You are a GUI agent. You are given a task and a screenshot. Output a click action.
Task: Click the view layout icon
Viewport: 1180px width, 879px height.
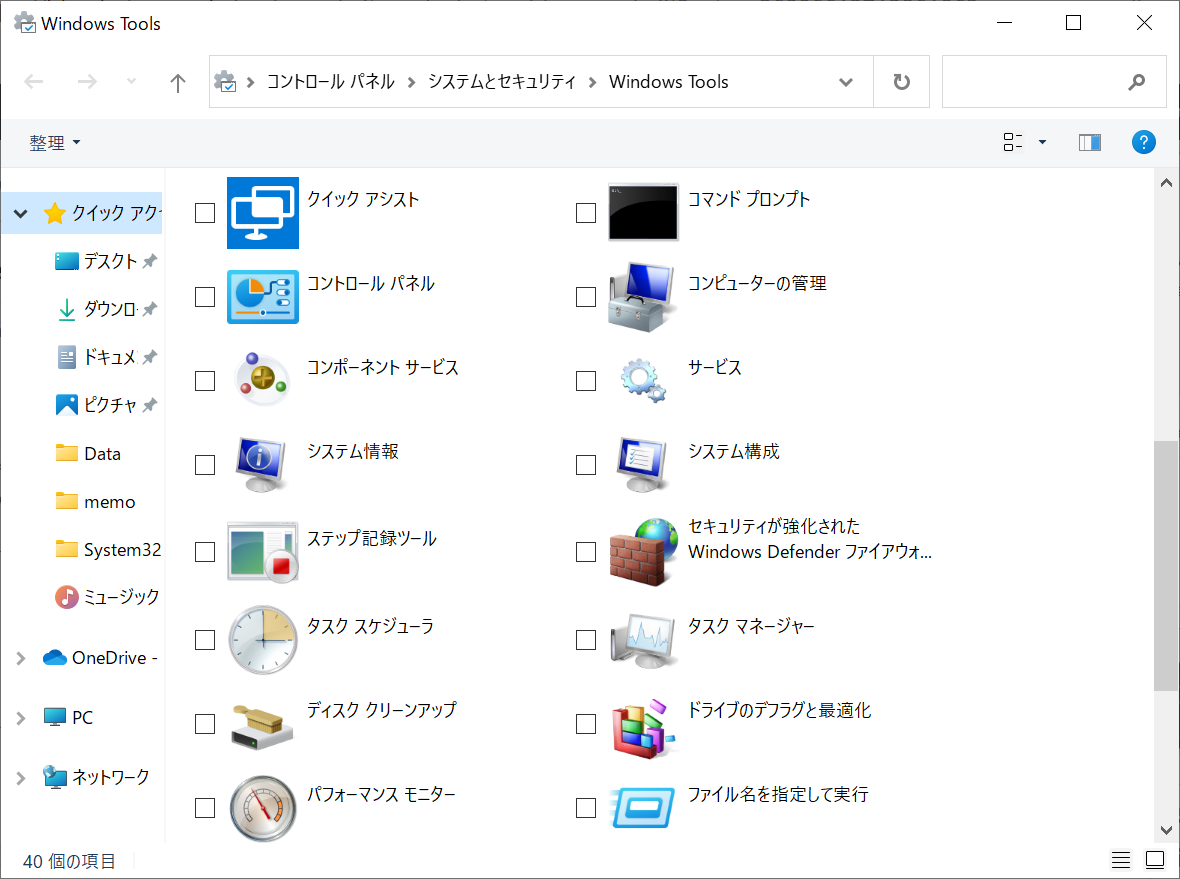coord(1013,142)
